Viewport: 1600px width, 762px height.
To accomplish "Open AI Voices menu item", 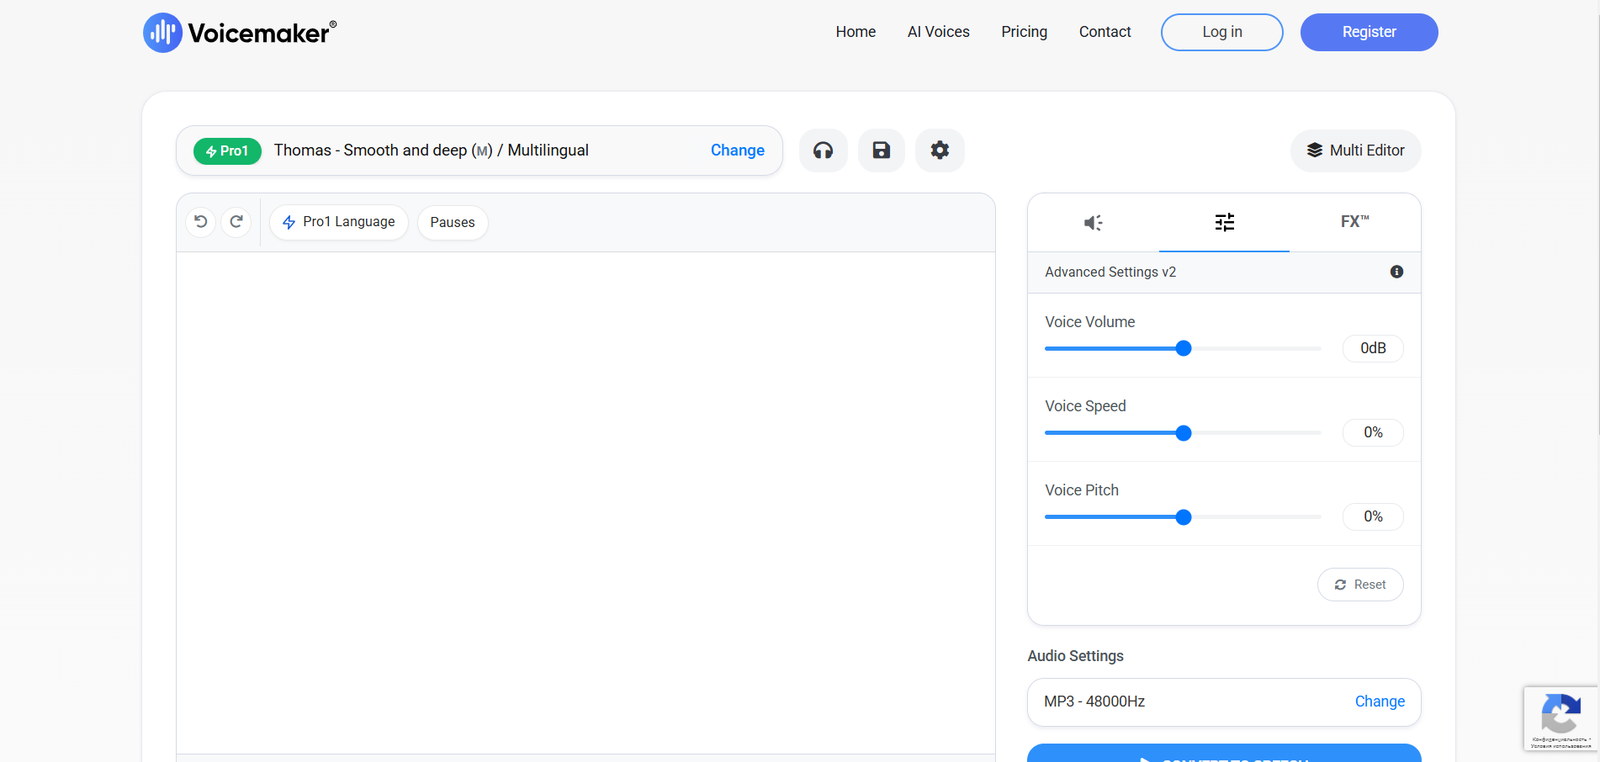I will (x=938, y=32).
